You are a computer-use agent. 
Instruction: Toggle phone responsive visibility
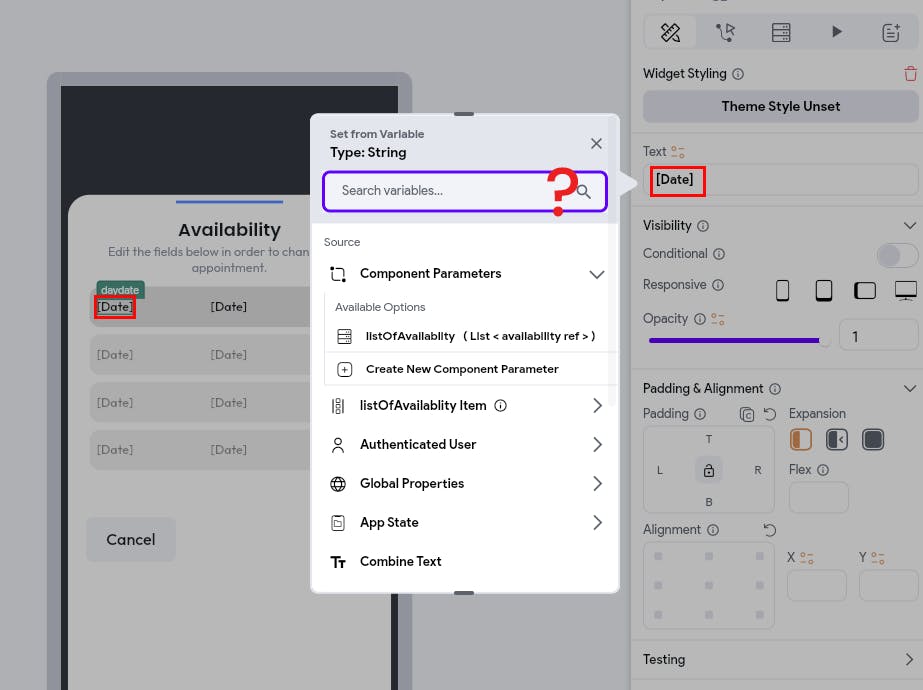[x=782, y=290]
